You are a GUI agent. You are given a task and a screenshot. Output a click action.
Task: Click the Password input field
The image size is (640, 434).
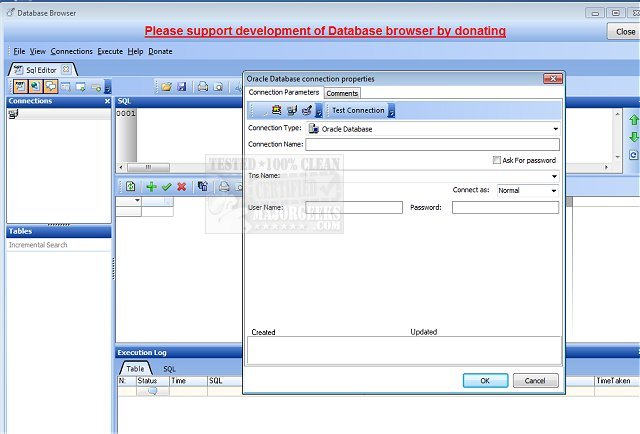tap(505, 207)
